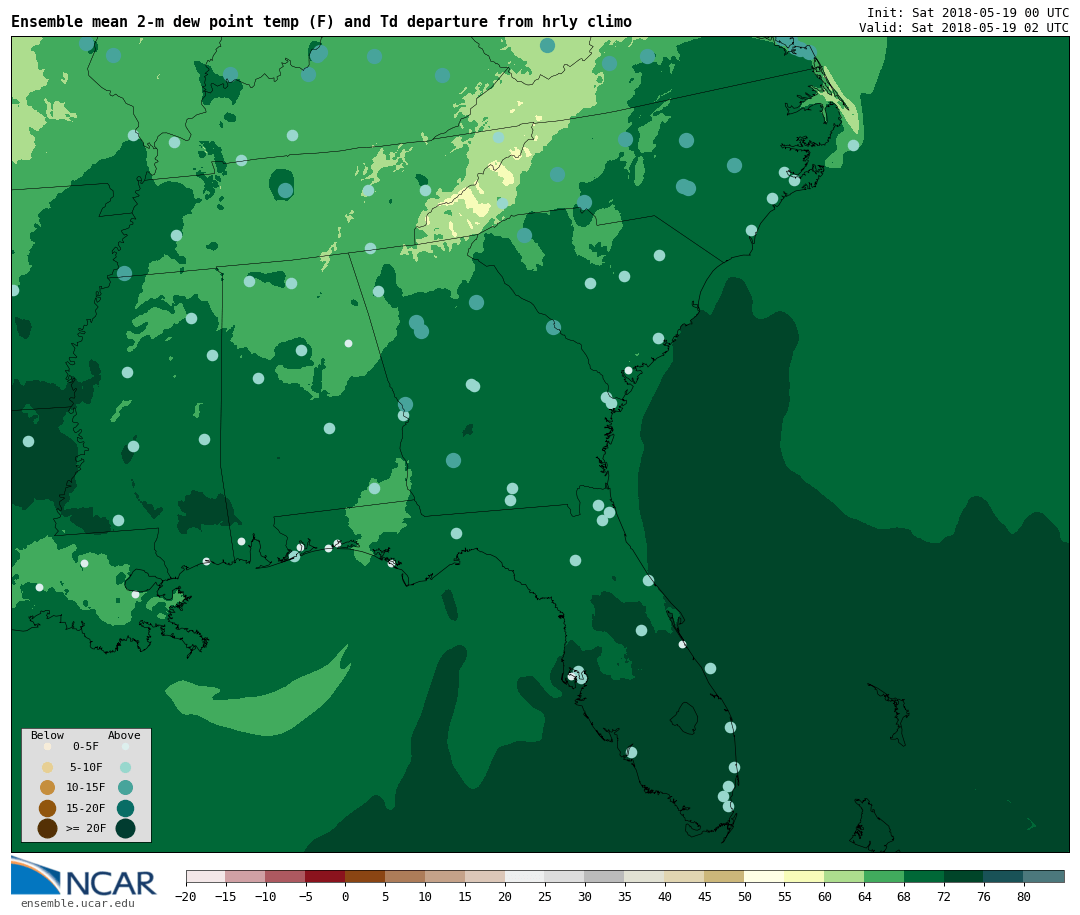
Task: Pick the near-white 20 to 25 colorbar swatch
Action: coord(525,876)
